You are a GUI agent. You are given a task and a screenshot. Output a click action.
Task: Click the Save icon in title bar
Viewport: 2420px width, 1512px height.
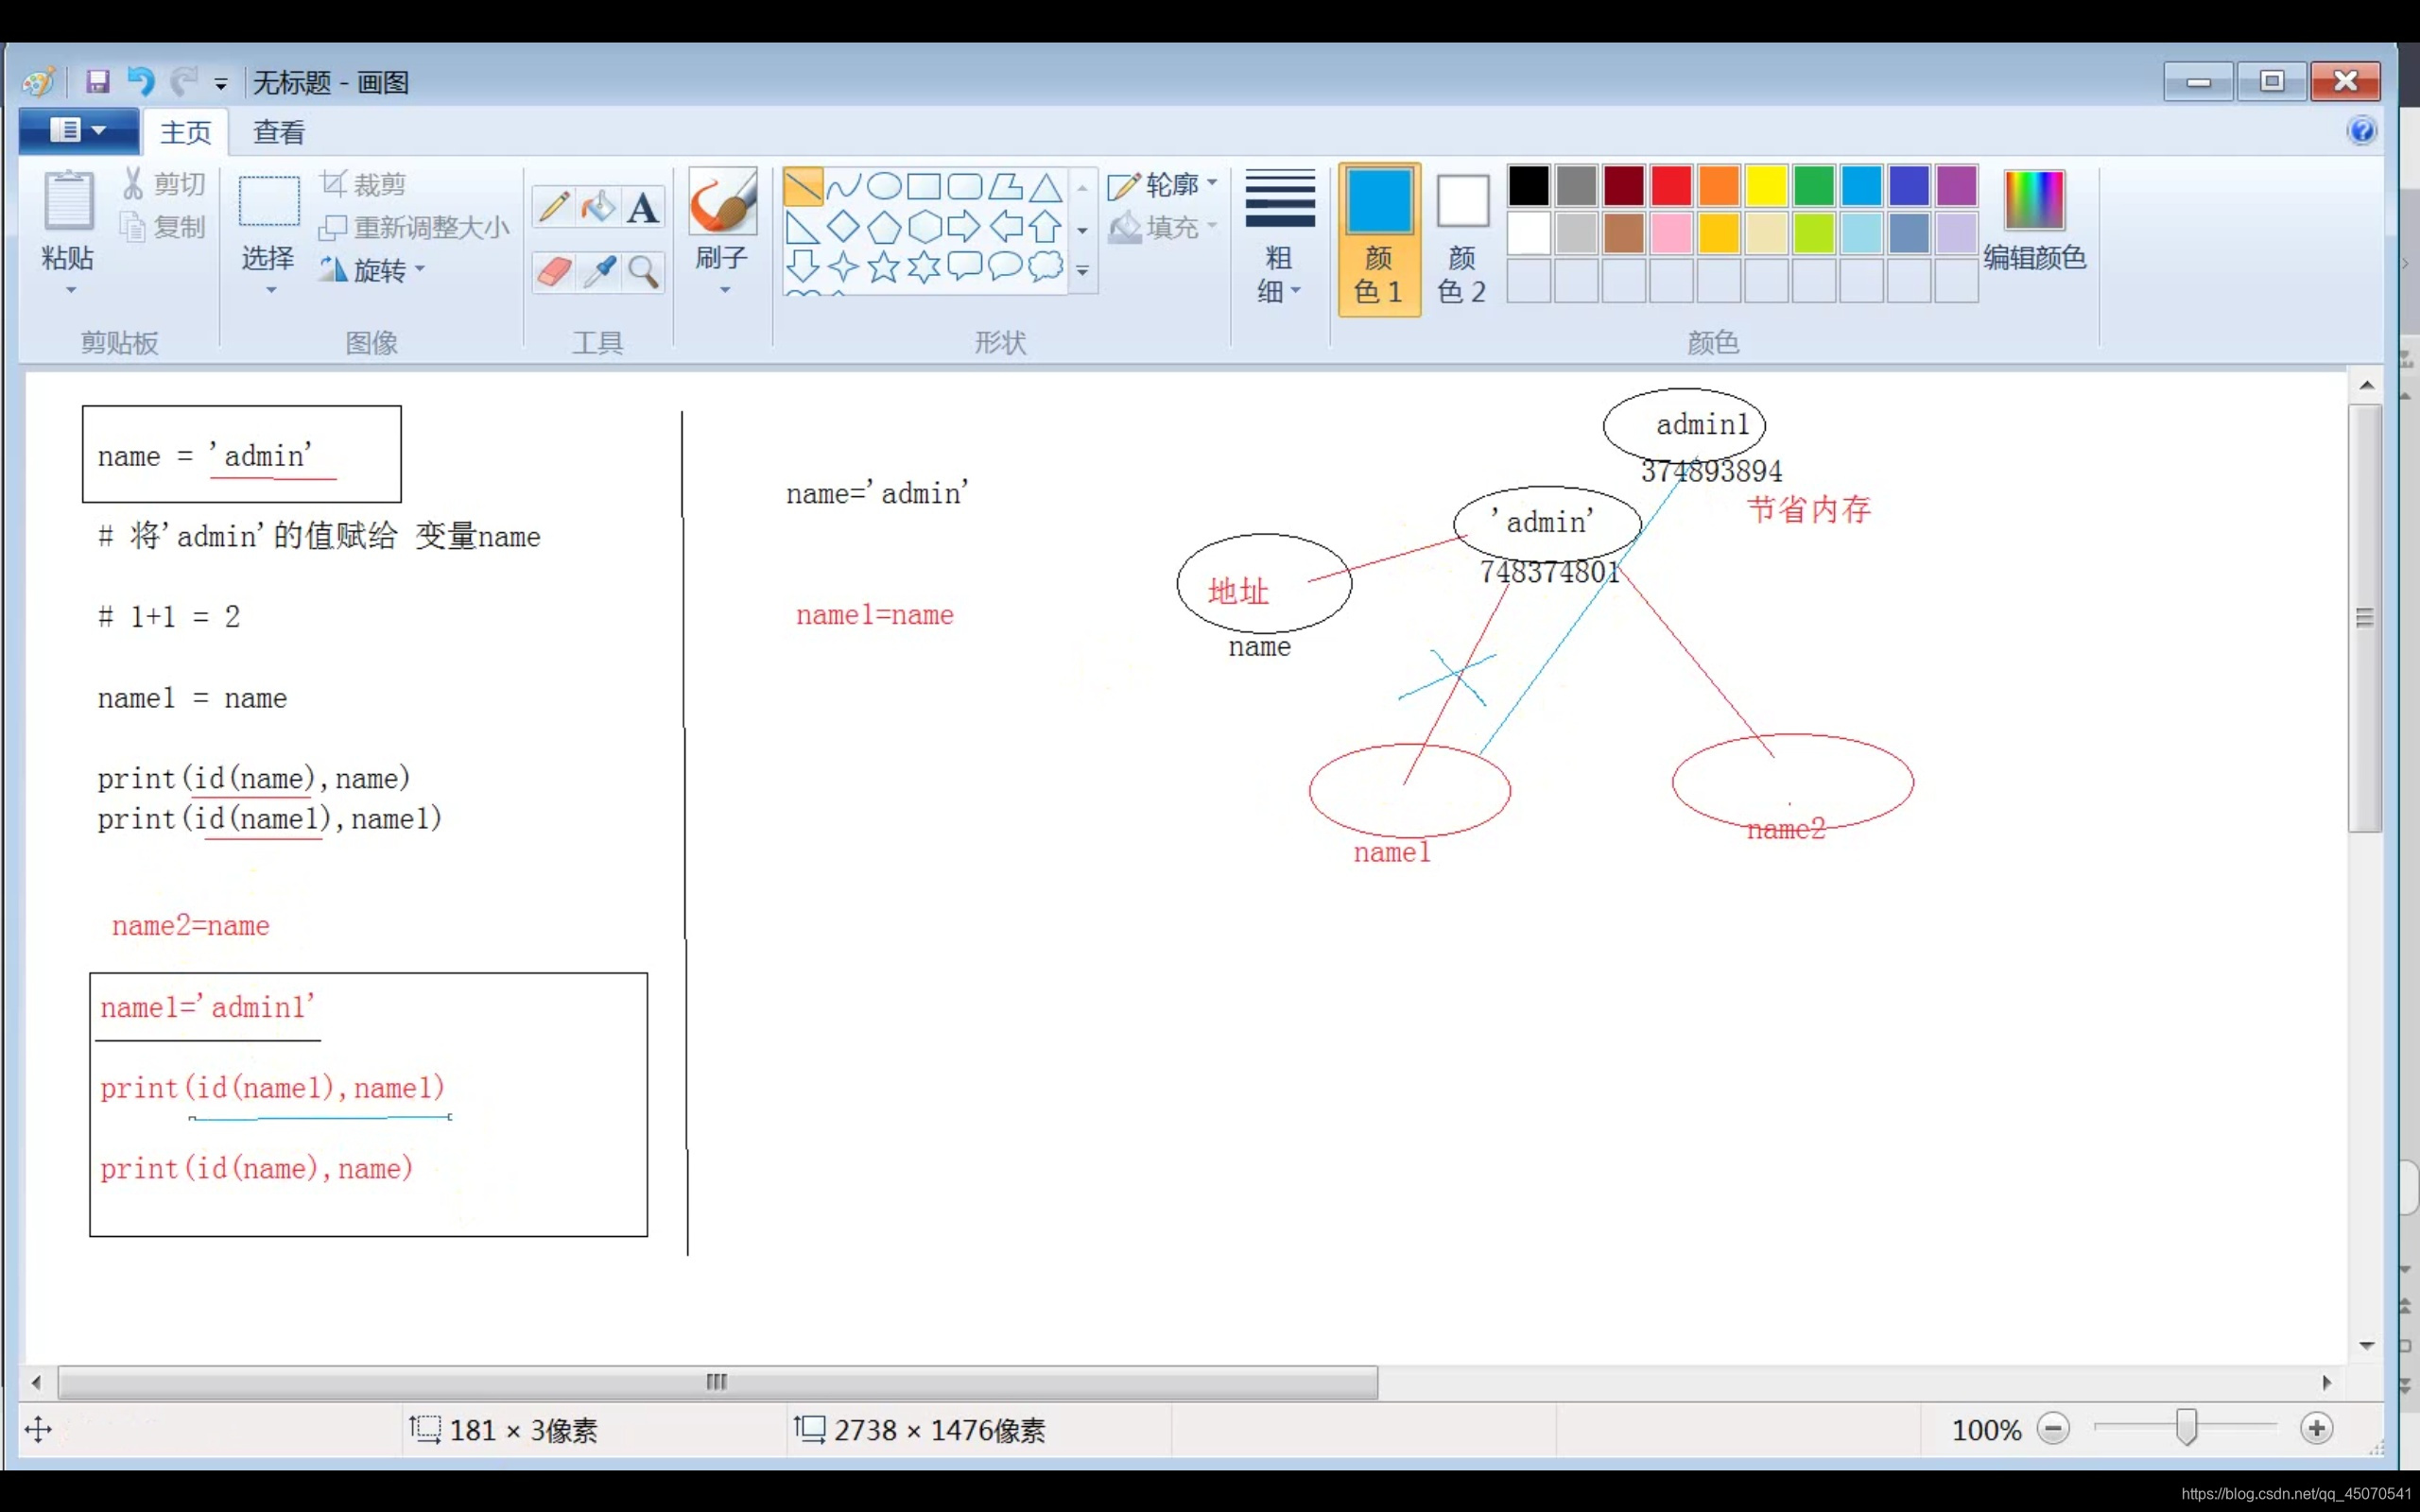coord(97,82)
